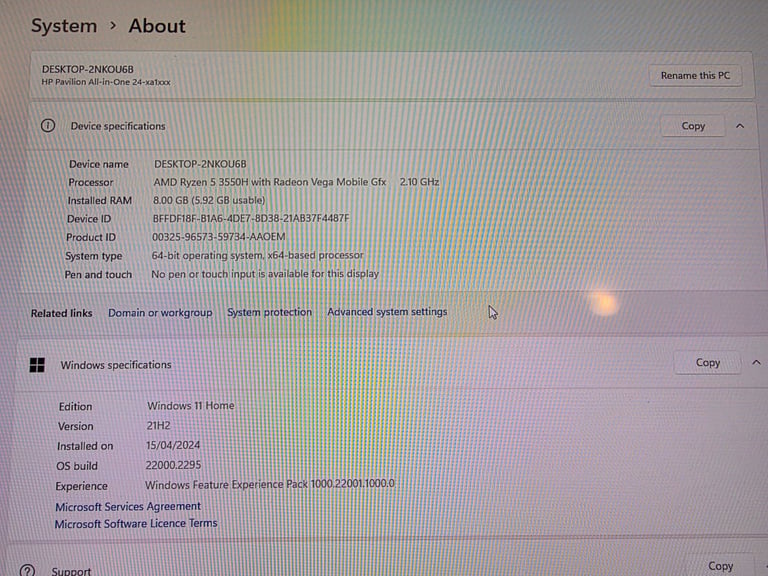Open System protection link
The image size is (768, 576).
tap(269, 312)
